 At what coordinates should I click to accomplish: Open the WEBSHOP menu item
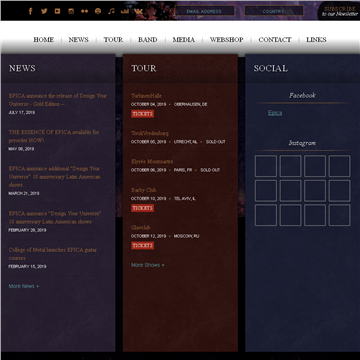227,40
